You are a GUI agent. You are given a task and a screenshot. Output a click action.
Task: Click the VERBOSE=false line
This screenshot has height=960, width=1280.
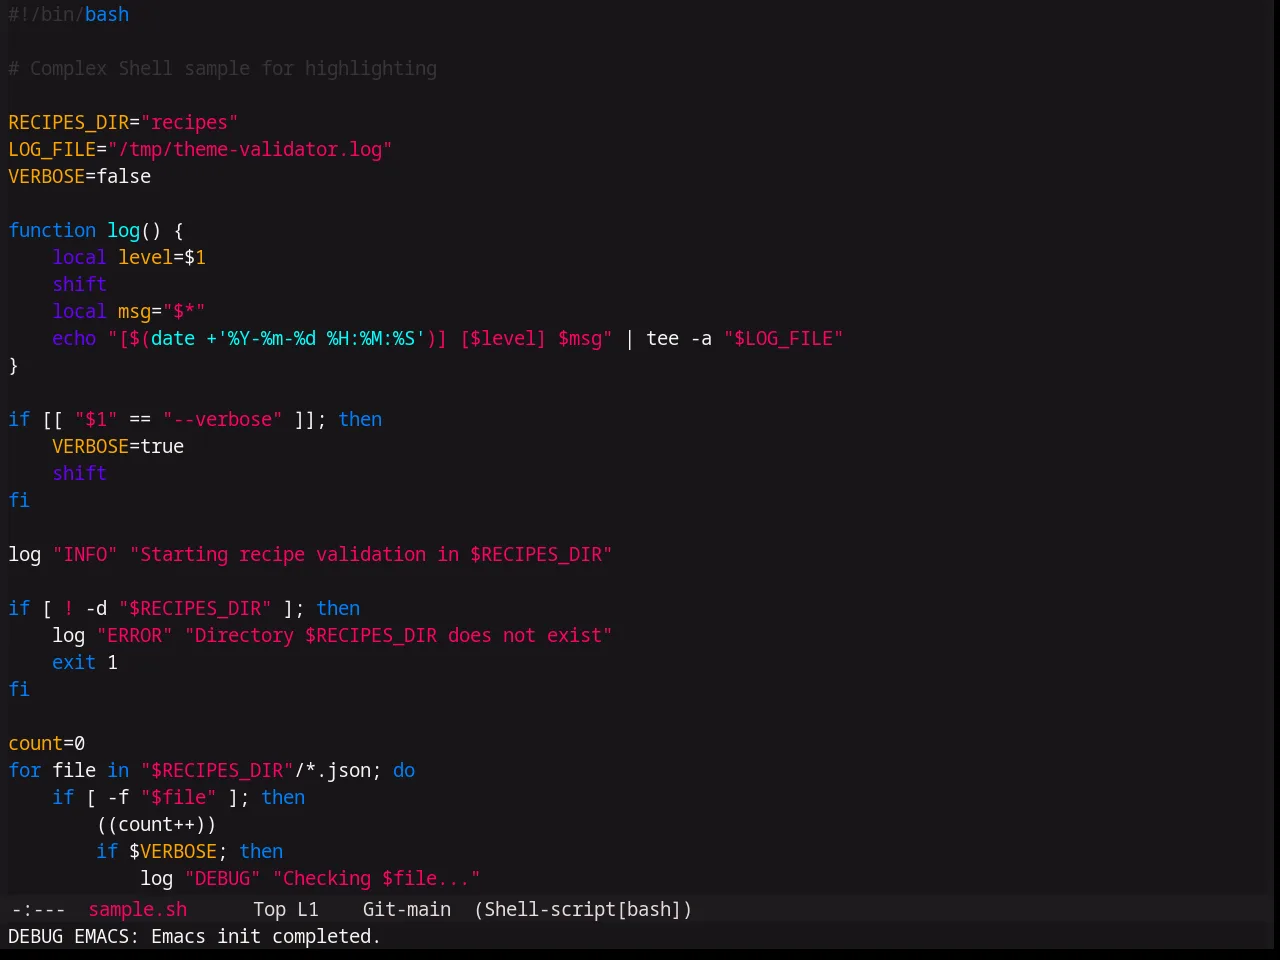(x=80, y=176)
